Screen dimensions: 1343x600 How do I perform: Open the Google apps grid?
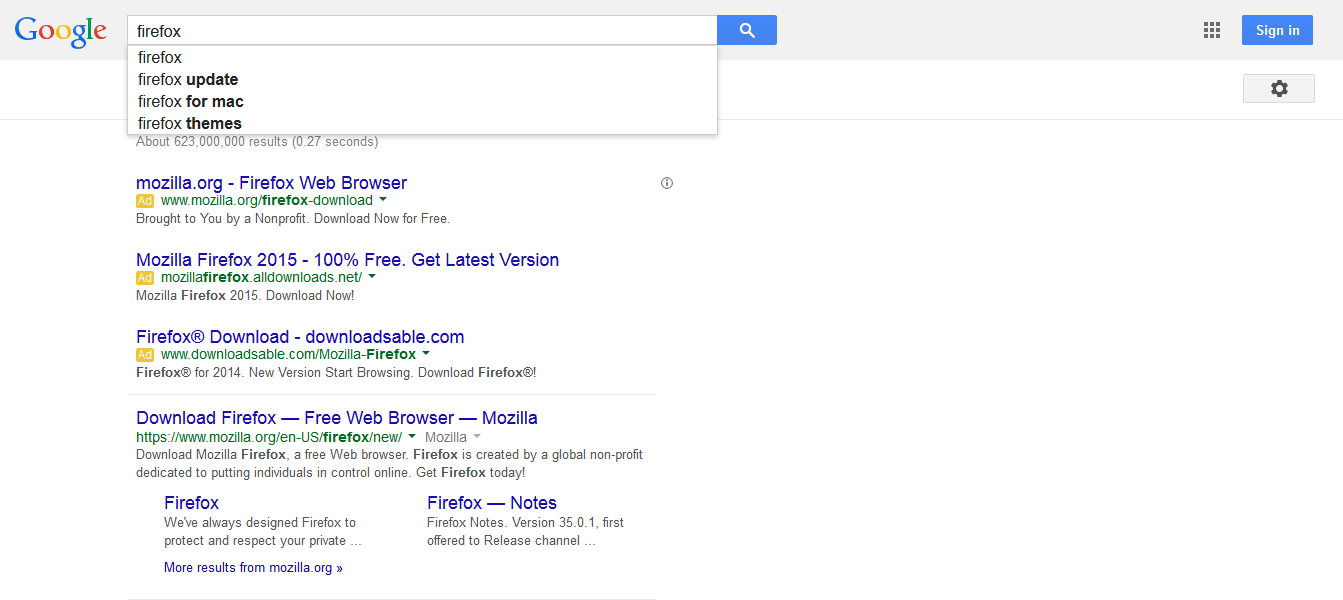1212,30
